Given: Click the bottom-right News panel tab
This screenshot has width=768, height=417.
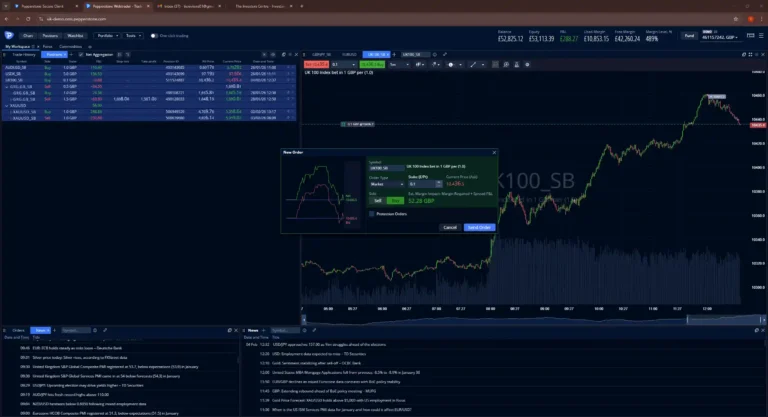Looking at the screenshot, I should tap(253, 330).
